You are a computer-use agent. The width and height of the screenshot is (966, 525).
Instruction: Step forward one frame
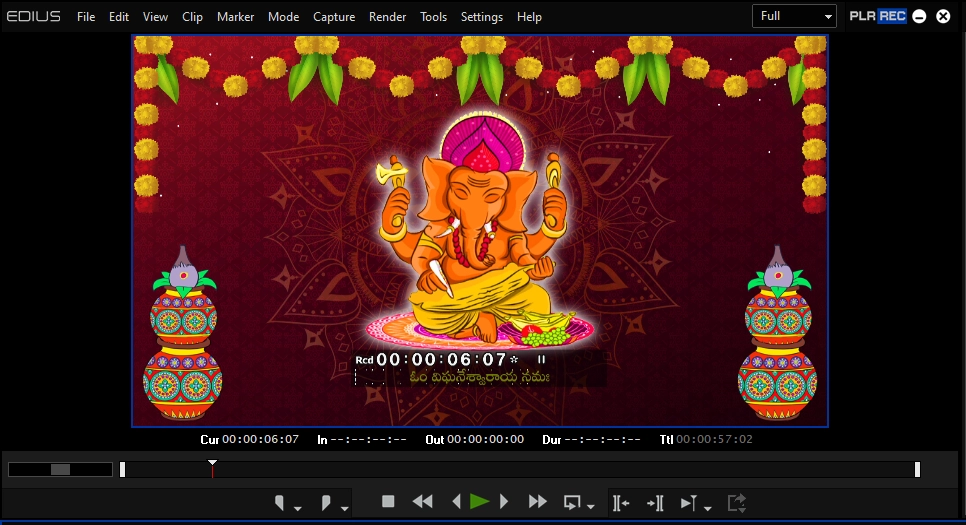(503, 502)
